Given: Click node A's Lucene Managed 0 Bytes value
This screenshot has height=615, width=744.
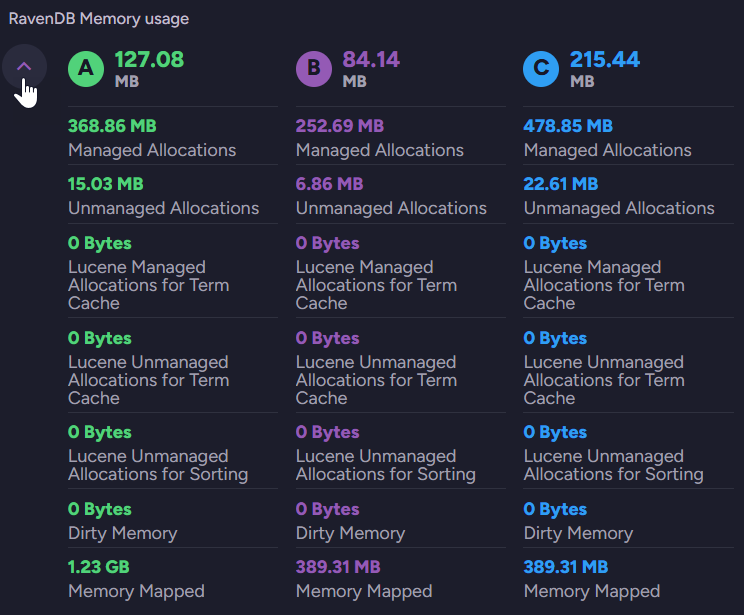Looking at the screenshot, I should click(100, 243).
